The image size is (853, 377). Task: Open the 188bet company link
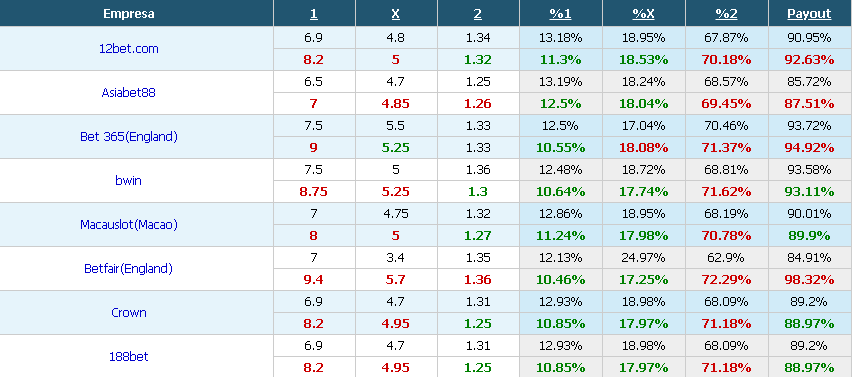[128, 356]
